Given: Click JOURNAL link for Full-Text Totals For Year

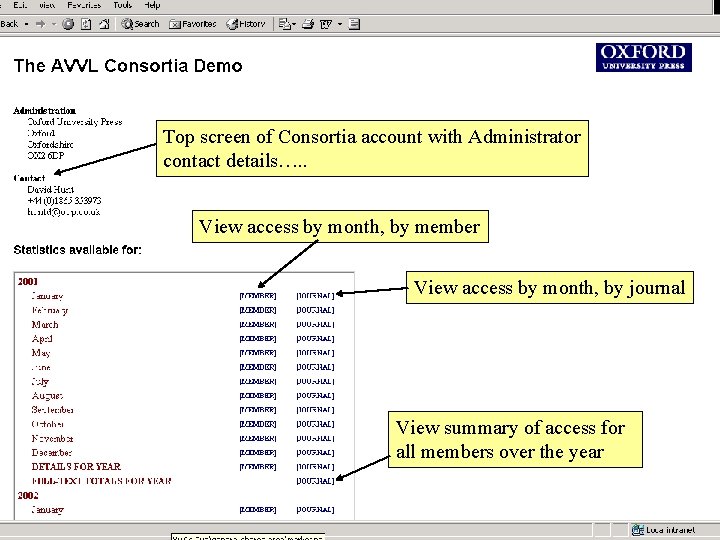Looking at the screenshot, I should [x=315, y=481].
